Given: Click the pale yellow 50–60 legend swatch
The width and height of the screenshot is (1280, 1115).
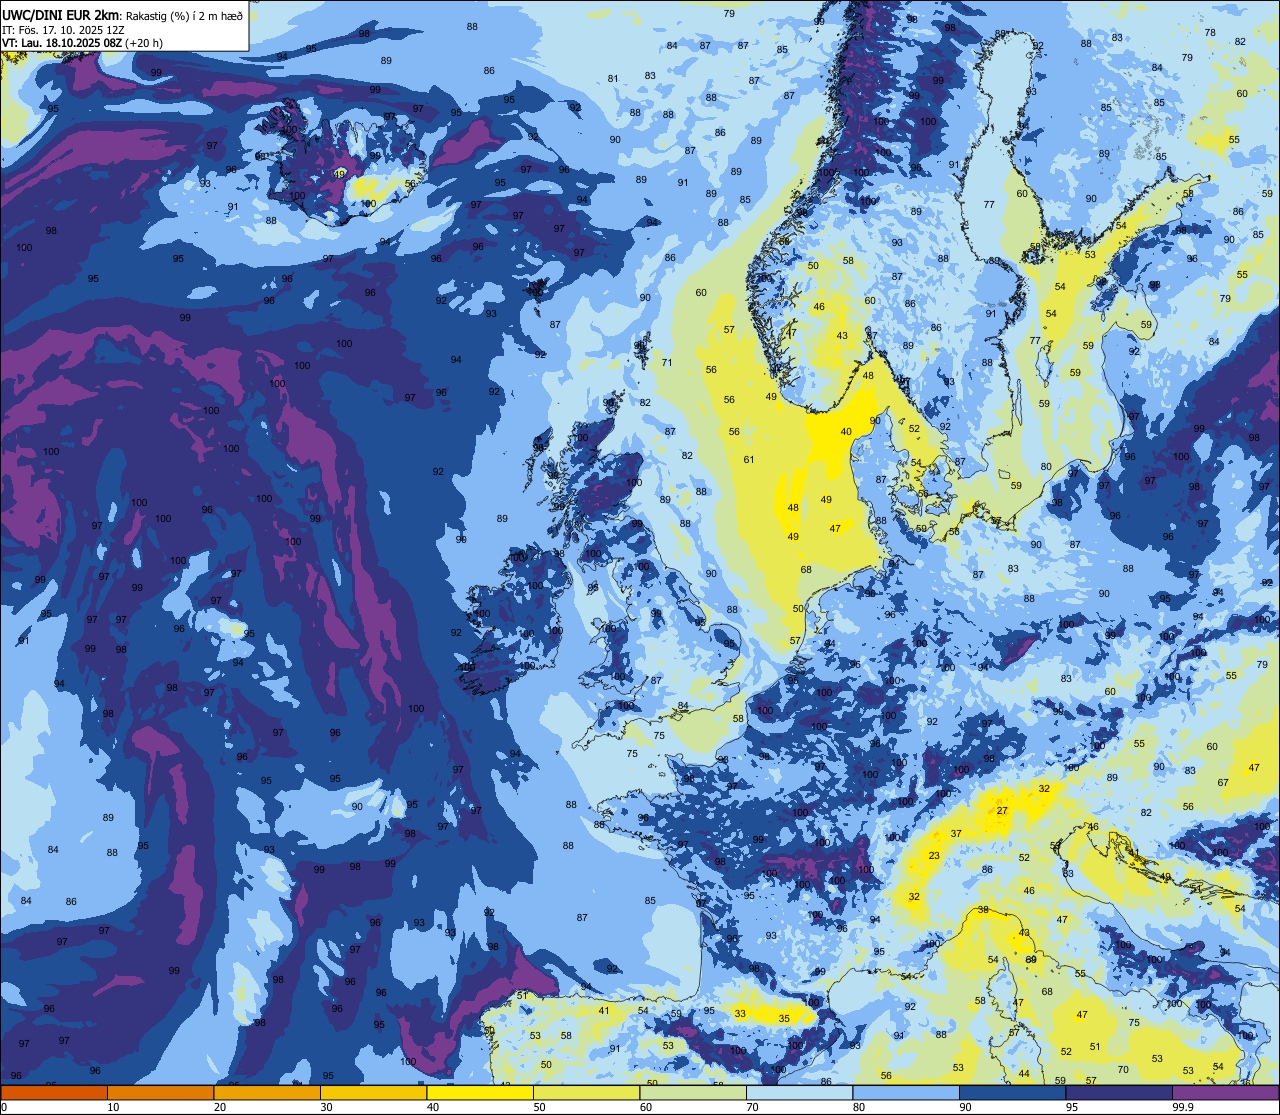Looking at the screenshot, I should click(x=586, y=1092).
